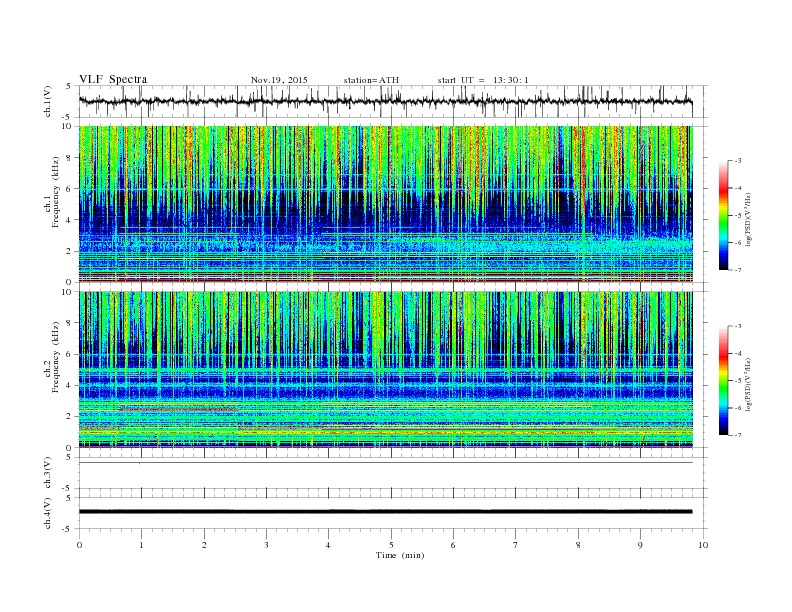Click the 'ch.1(V)' axis label
This screenshot has height=612, width=792.
point(48,102)
